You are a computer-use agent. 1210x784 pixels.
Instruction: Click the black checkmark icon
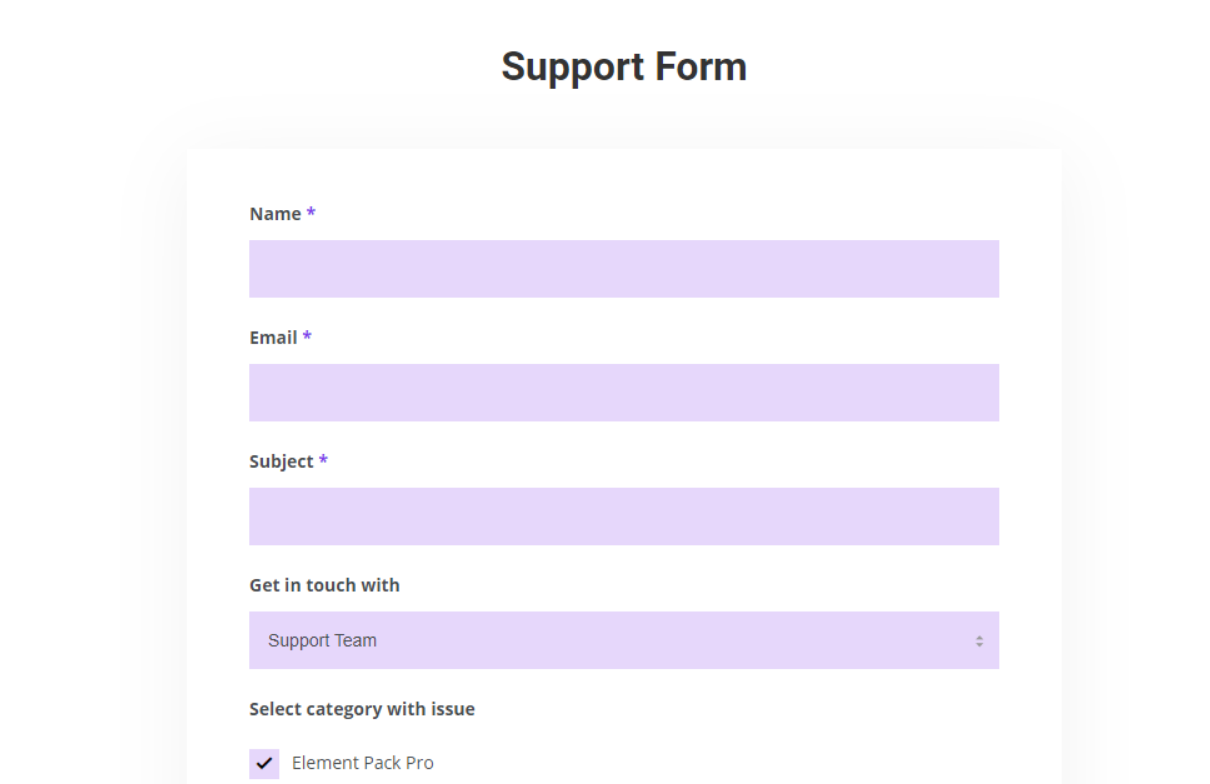tap(264, 763)
